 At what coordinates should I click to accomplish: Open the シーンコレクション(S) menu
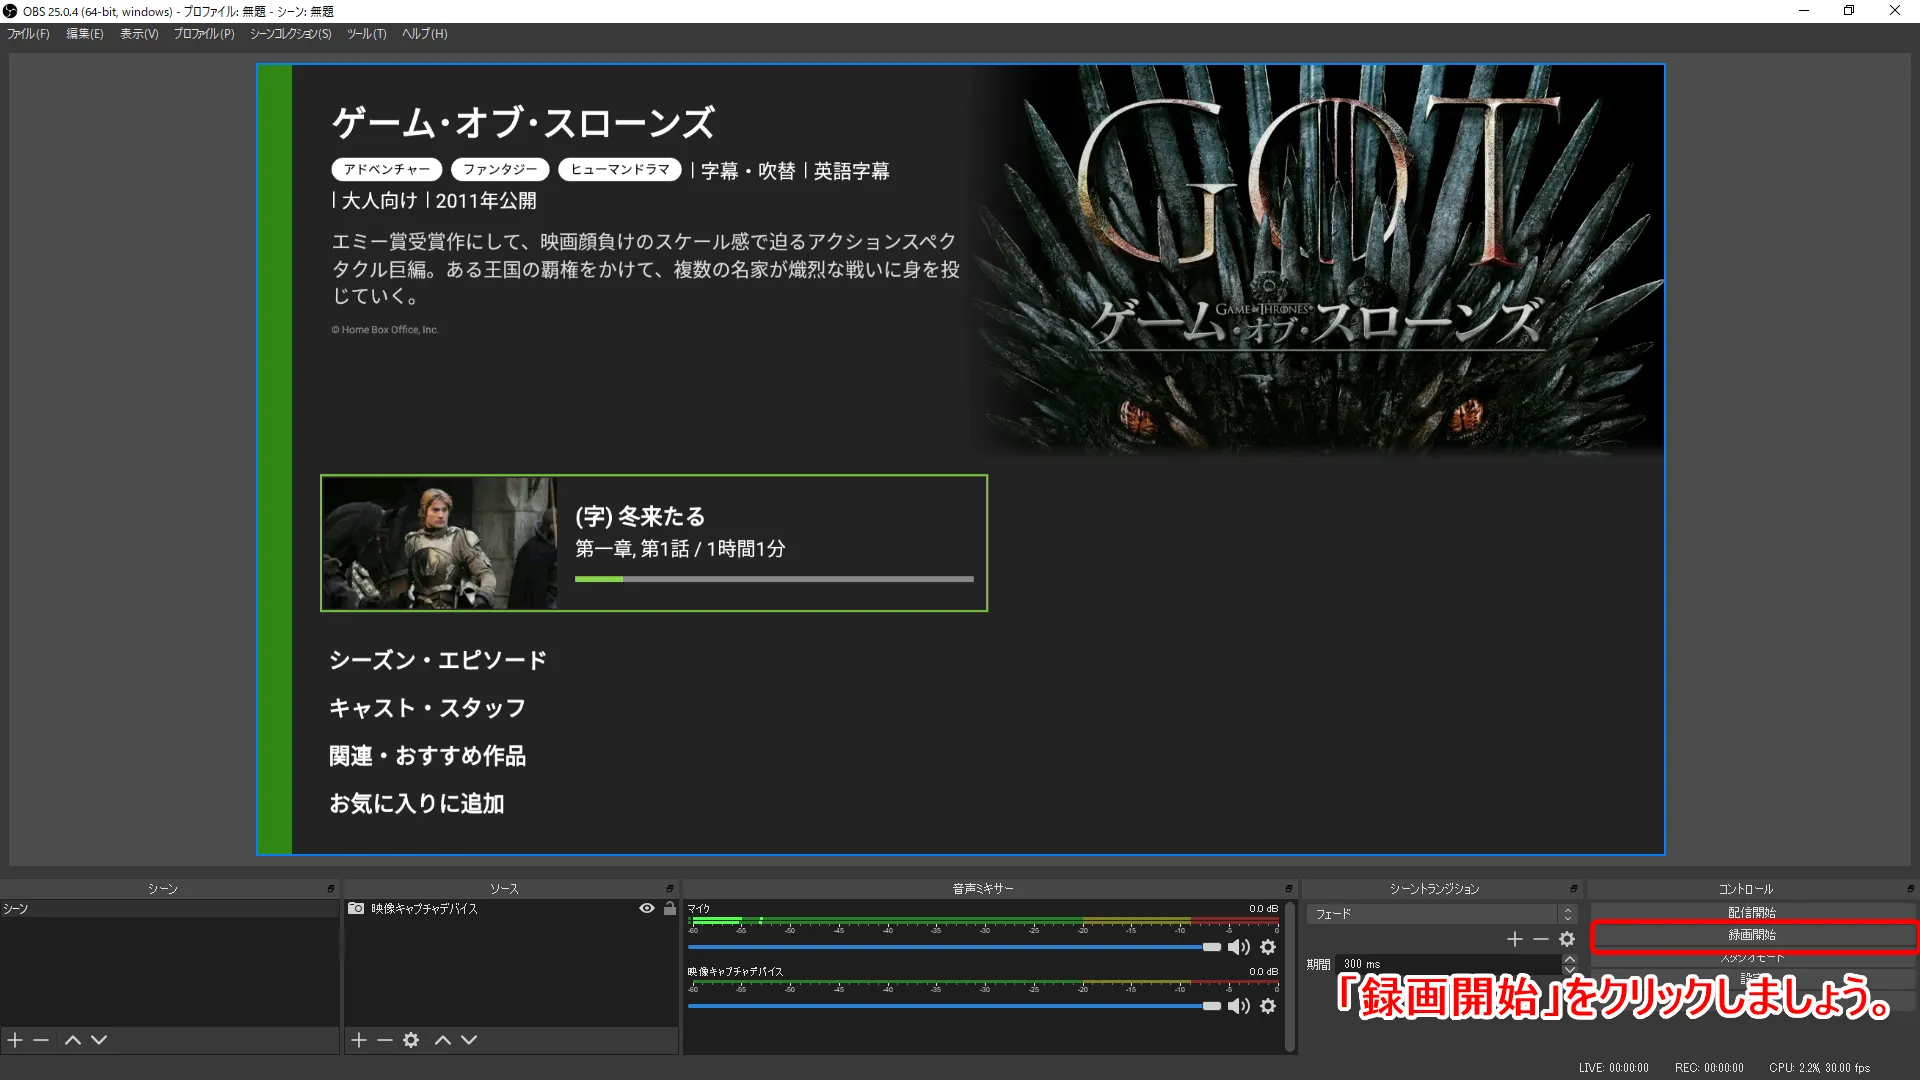pyautogui.click(x=290, y=34)
